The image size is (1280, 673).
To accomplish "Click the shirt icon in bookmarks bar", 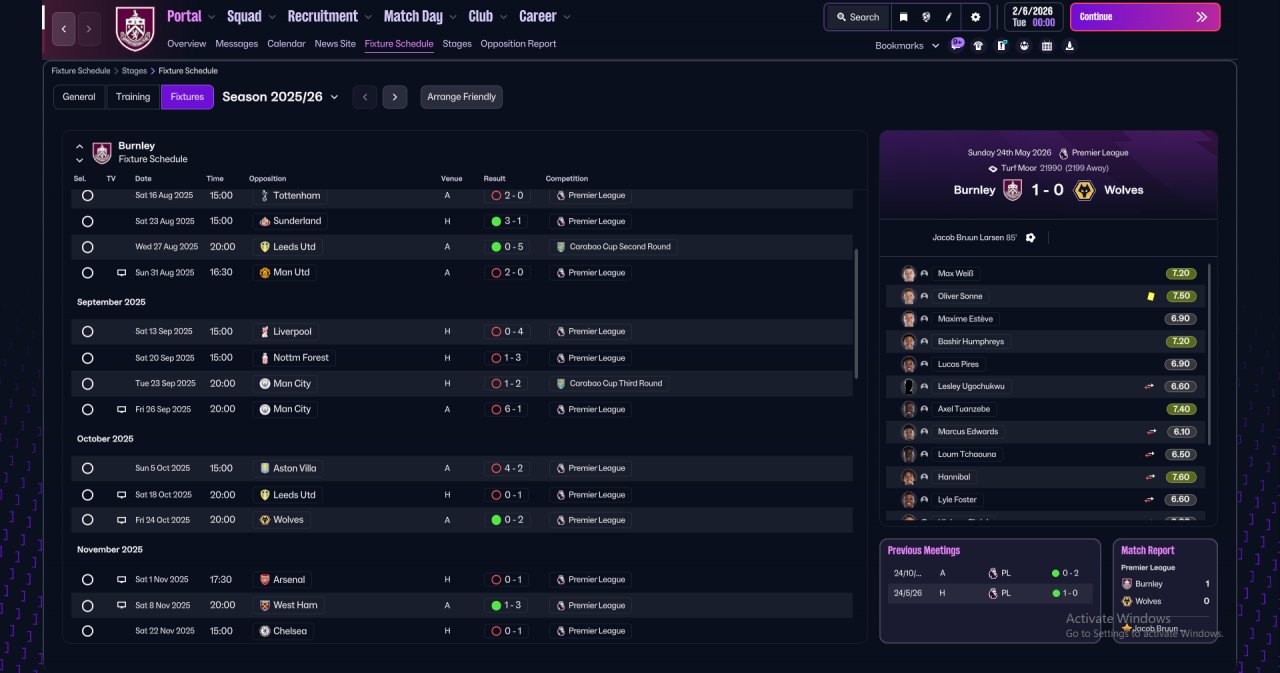I will [x=978, y=45].
